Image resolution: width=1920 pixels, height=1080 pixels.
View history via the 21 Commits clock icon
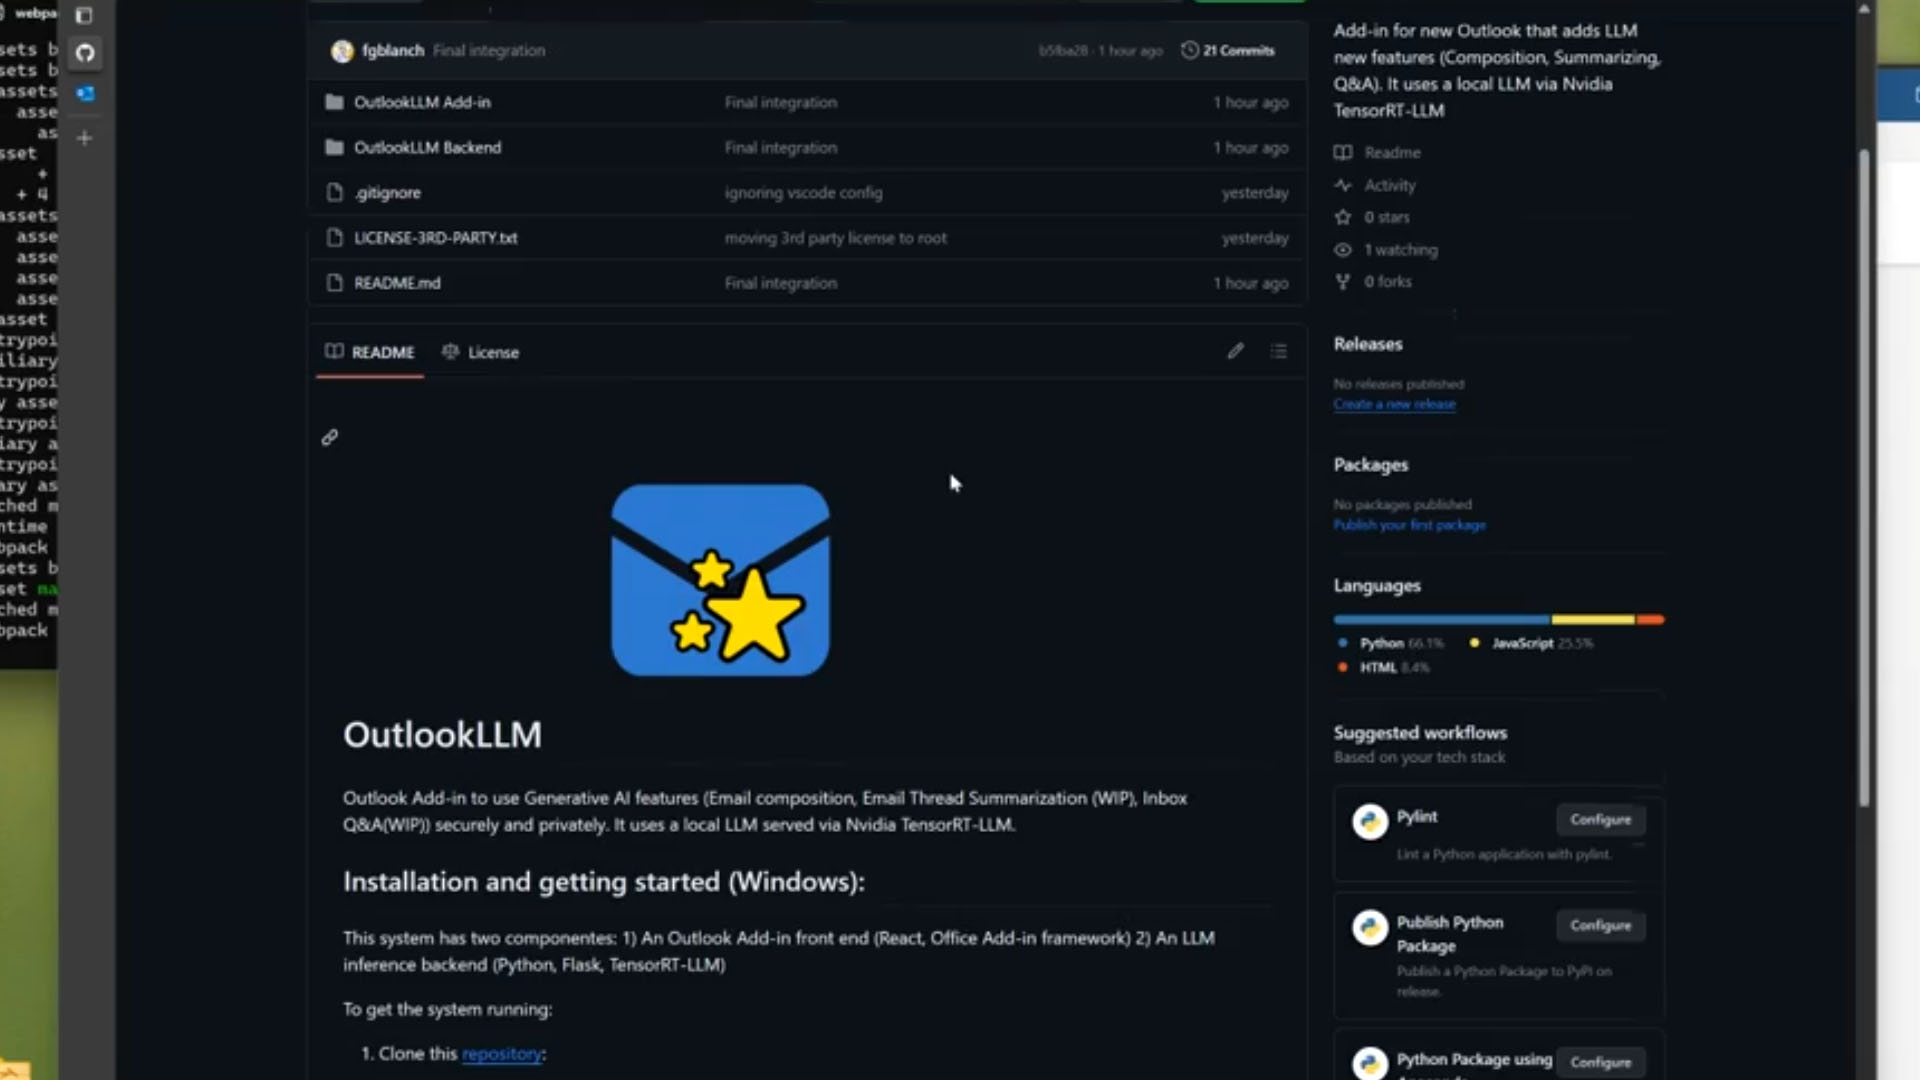click(x=1189, y=50)
